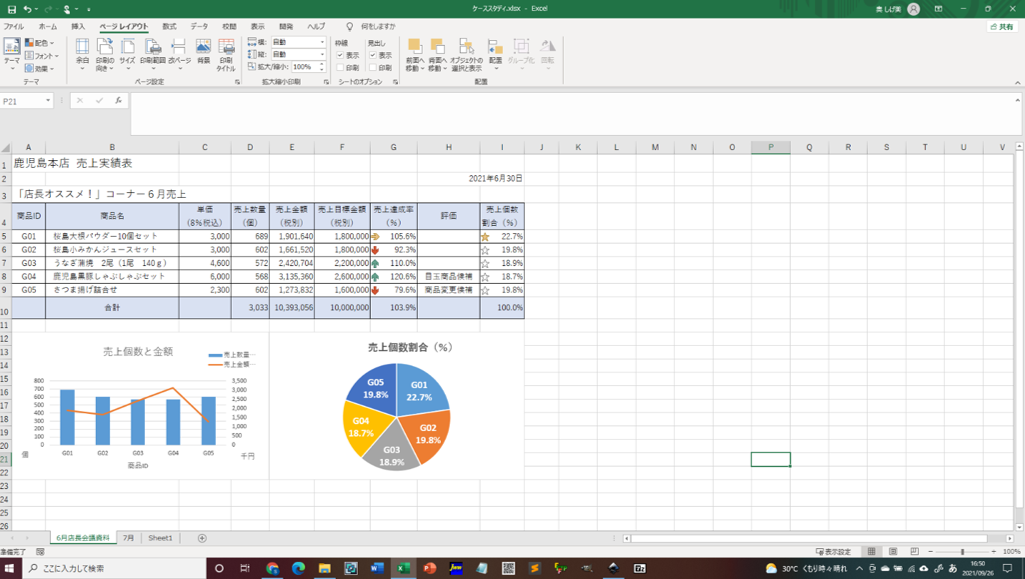Click the 背景 background icon
This screenshot has height=579, width=1025.
pos(203,52)
